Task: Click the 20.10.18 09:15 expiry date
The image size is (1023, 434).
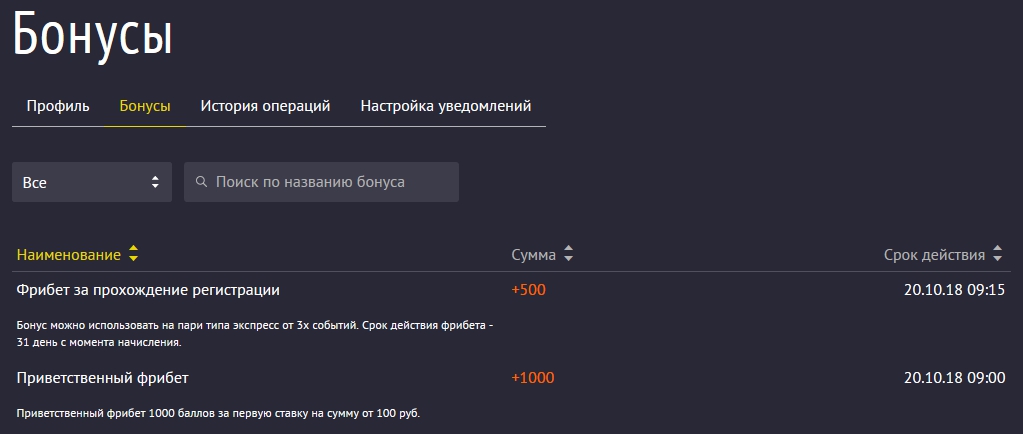Action: point(954,290)
